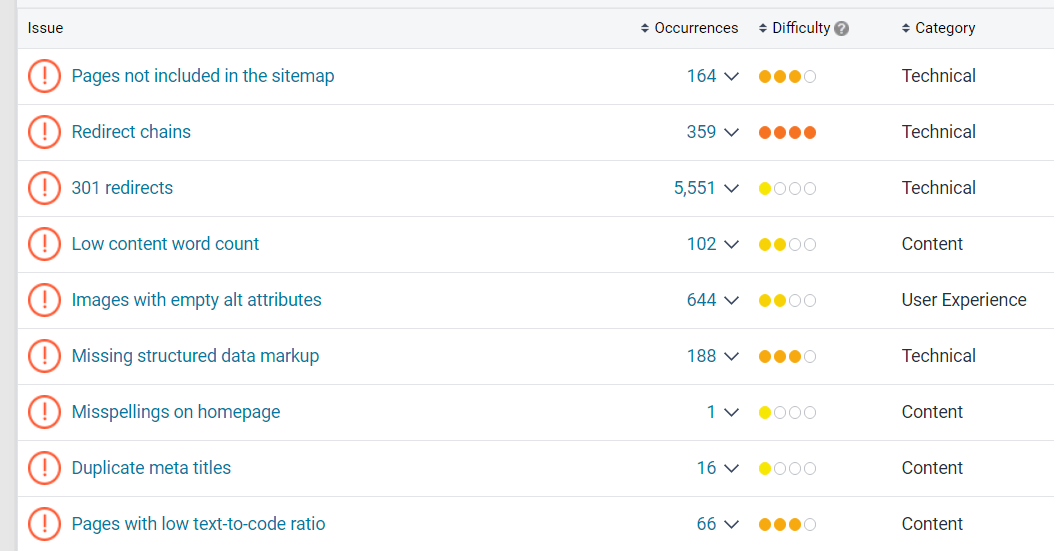Expand the 5,551 occurrences for 301 redirects

click(x=731, y=188)
